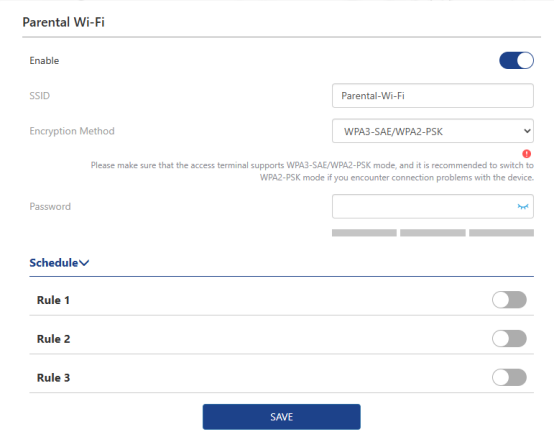
Task: Click the Encryption Method dropdown arrow
Action: pos(527,131)
